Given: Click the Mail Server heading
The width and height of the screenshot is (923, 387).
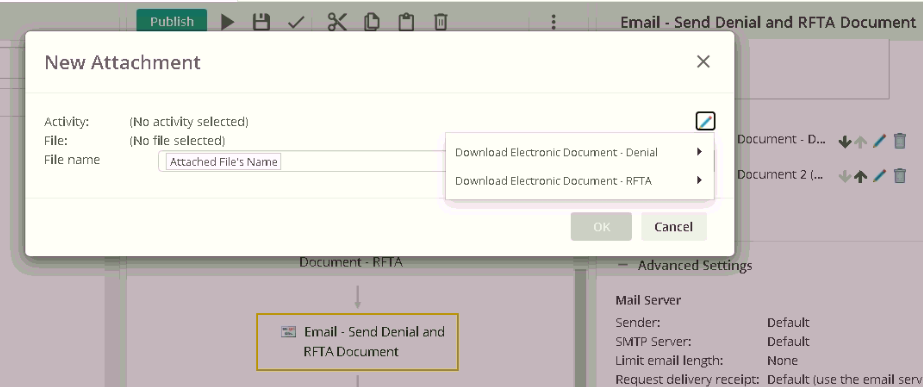Looking at the screenshot, I should [648, 300].
